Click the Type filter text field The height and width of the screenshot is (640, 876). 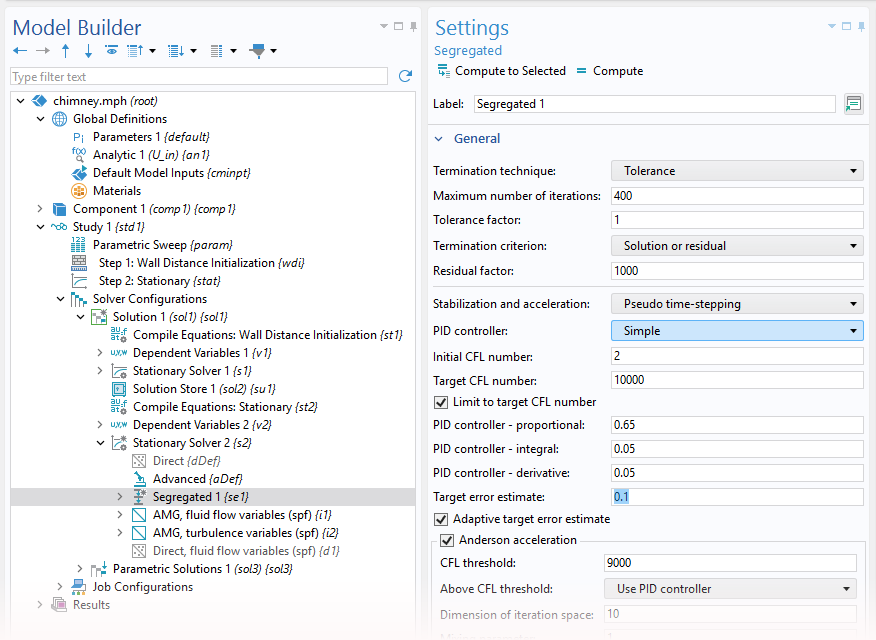pyautogui.click(x=198, y=77)
